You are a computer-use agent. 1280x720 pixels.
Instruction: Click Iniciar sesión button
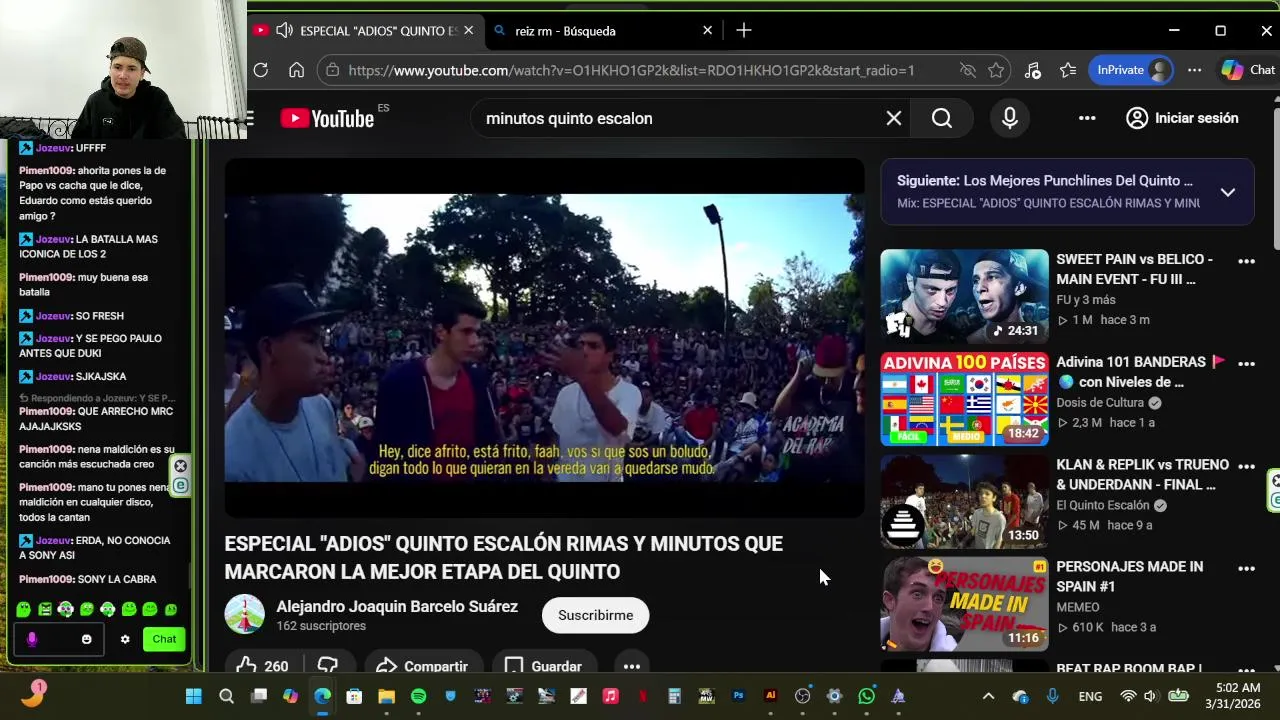pos(1182,118)
